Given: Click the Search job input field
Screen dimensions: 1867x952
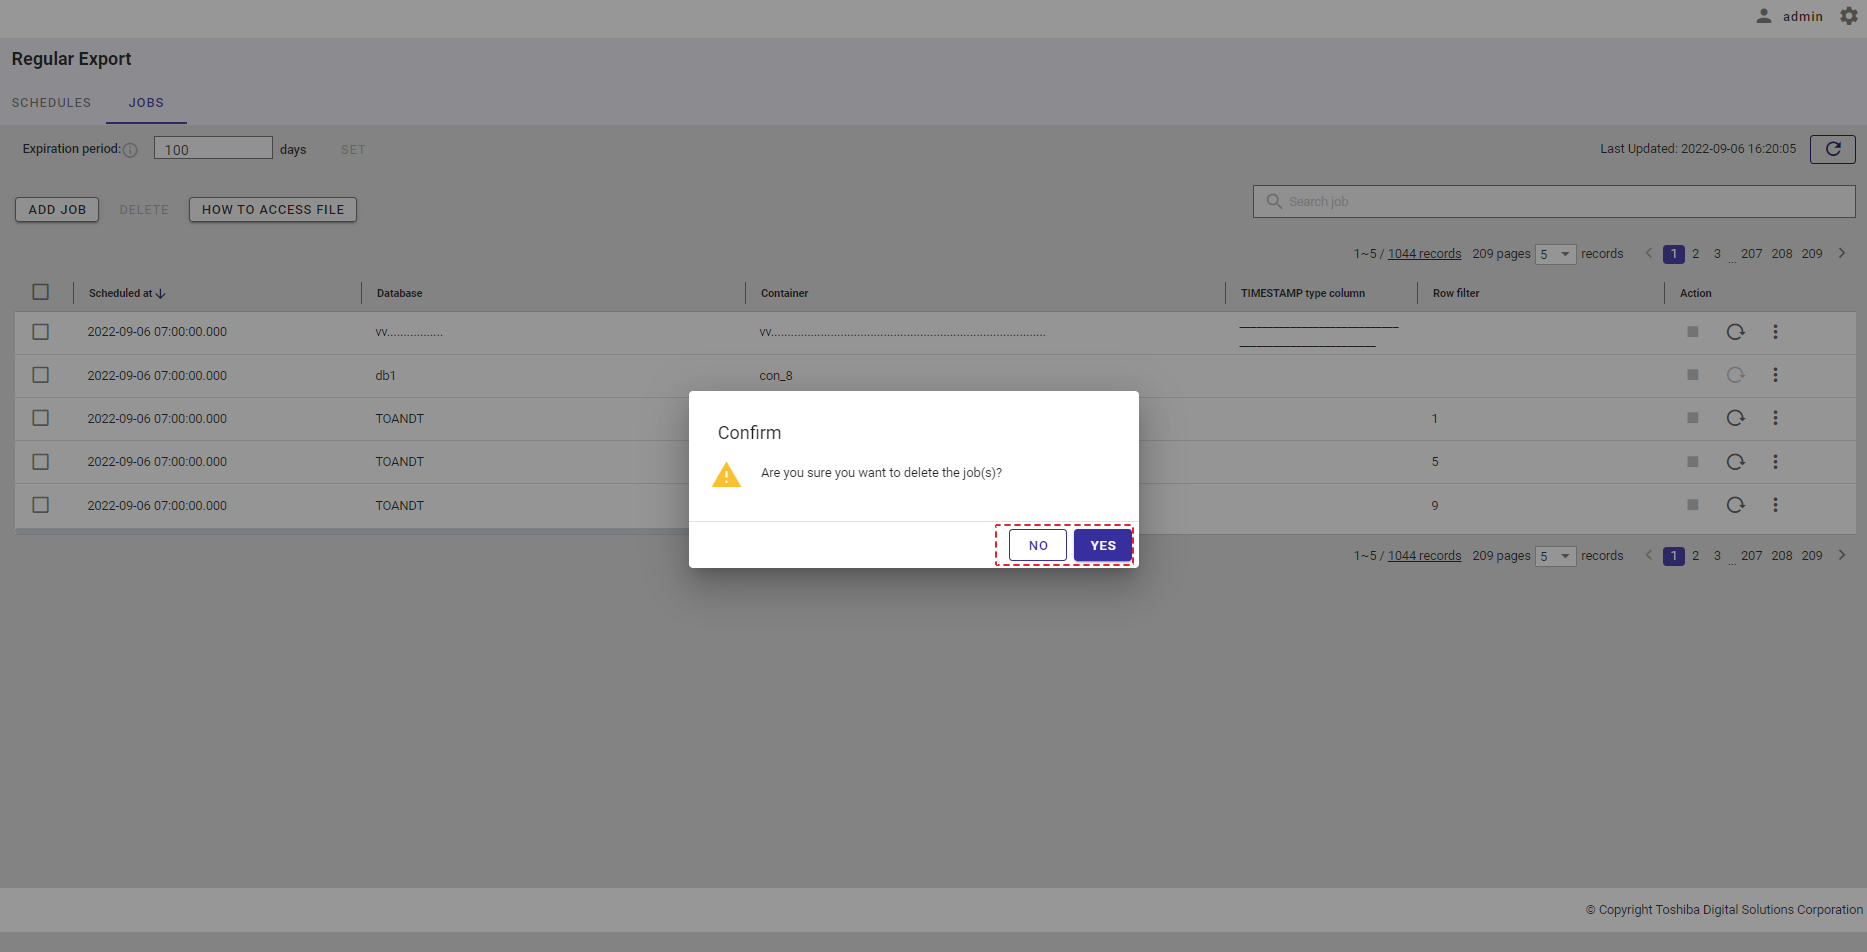Looking at the screenshot, I should pyautogui.click(x=1560, y=201).
